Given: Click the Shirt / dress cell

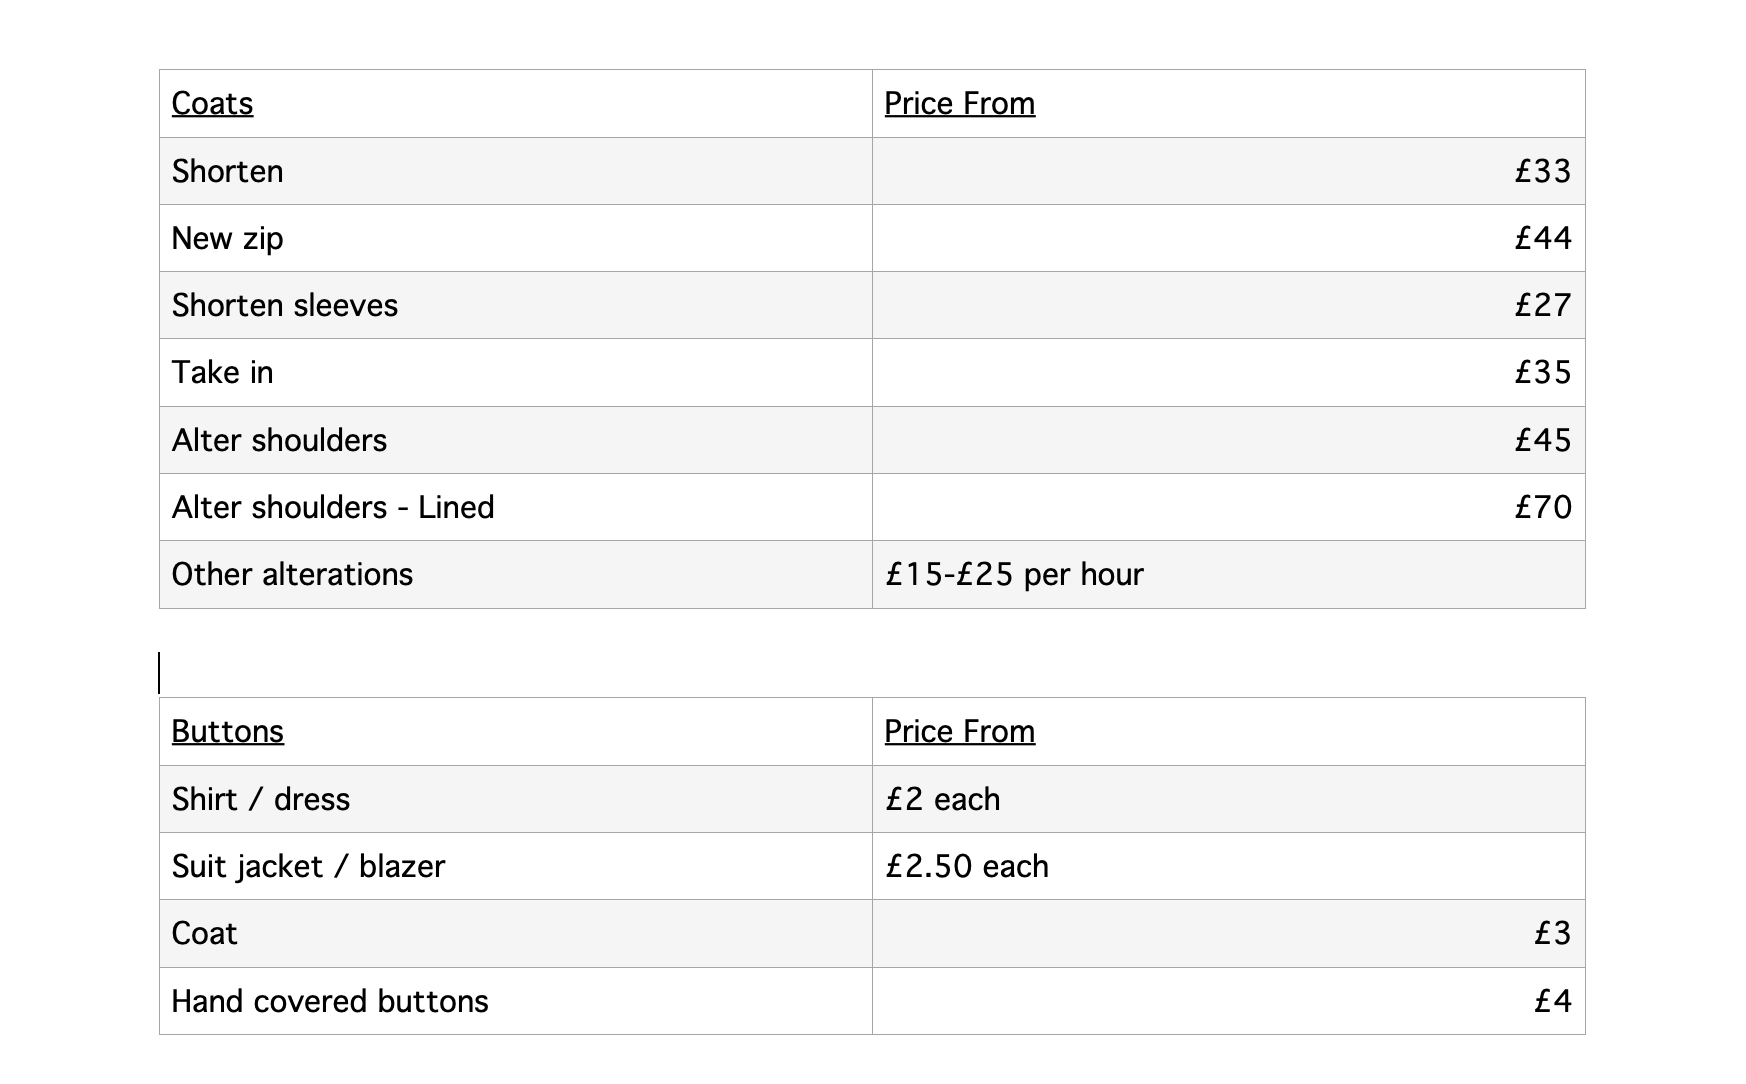Looking at the screenshot, I should tap(516, 799).
